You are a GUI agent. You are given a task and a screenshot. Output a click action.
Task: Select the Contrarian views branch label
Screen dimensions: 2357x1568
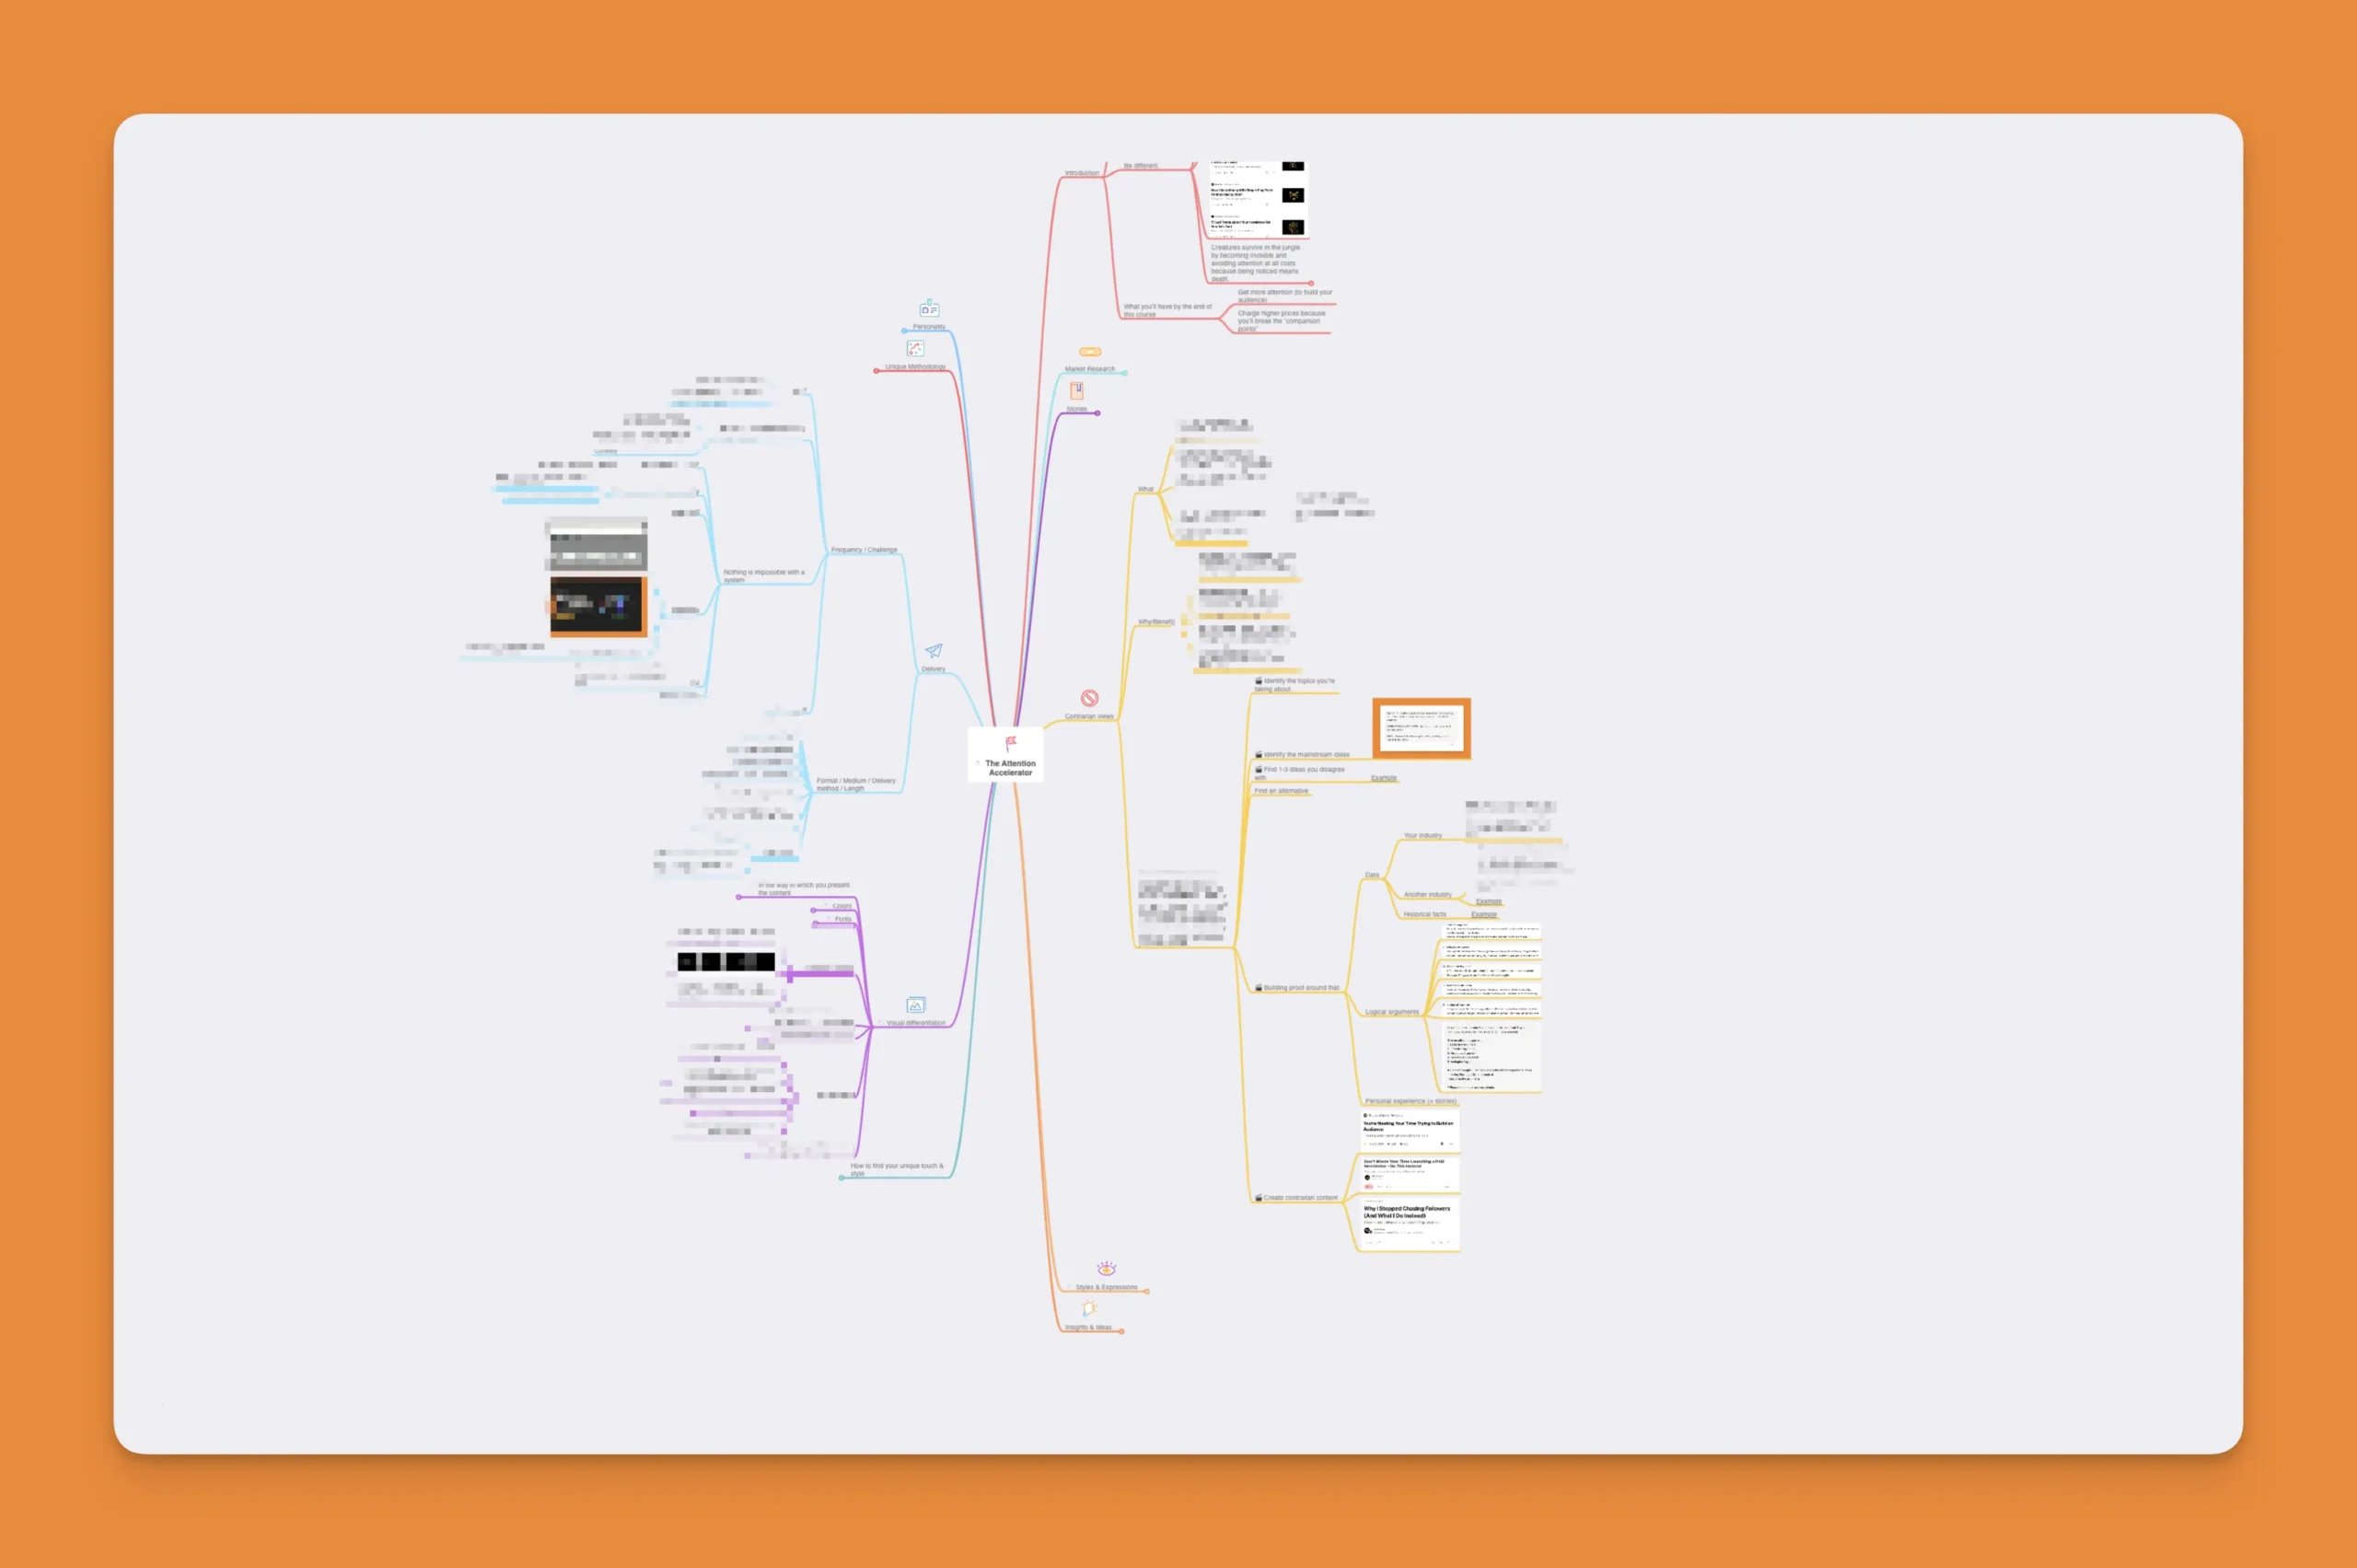click(x=1089, y=716)
